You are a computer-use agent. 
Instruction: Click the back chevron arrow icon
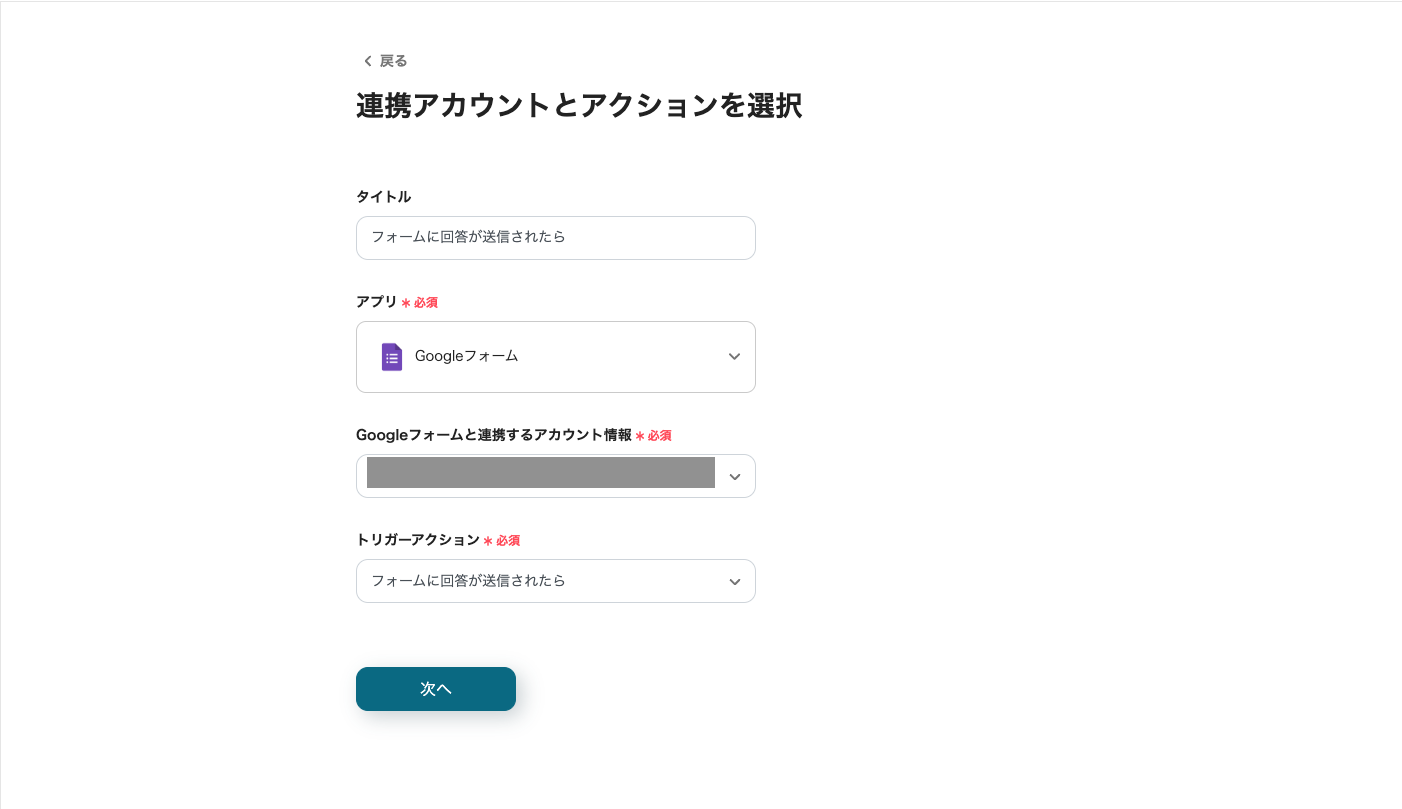click(x=367, y=61)
